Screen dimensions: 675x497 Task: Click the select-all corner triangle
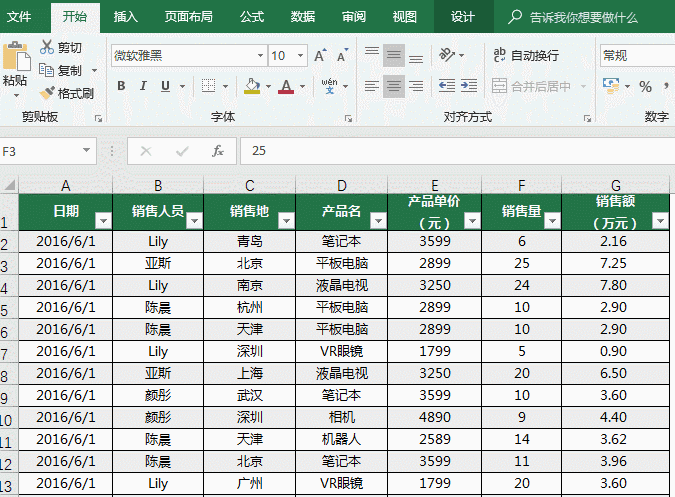point(9,185)
